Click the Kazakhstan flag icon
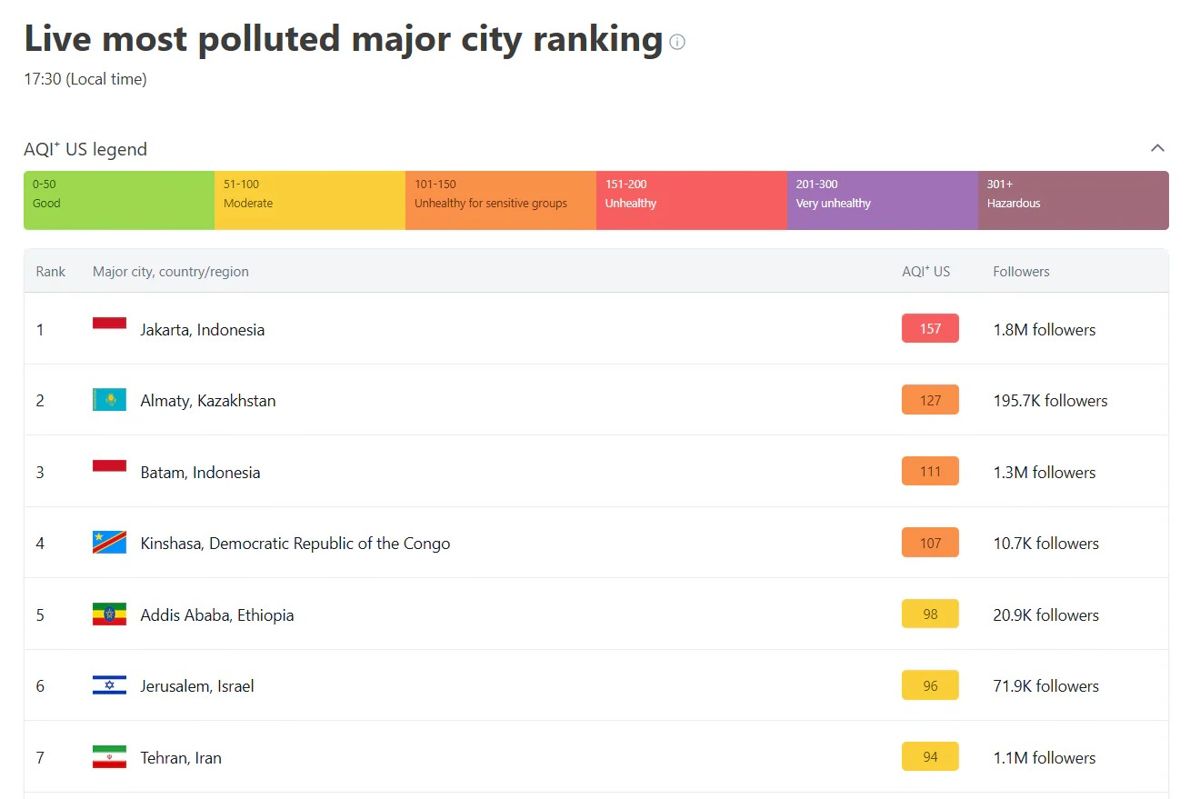Screen dimensions: 1200x799 pyautogui.click(x=109, y=400)
